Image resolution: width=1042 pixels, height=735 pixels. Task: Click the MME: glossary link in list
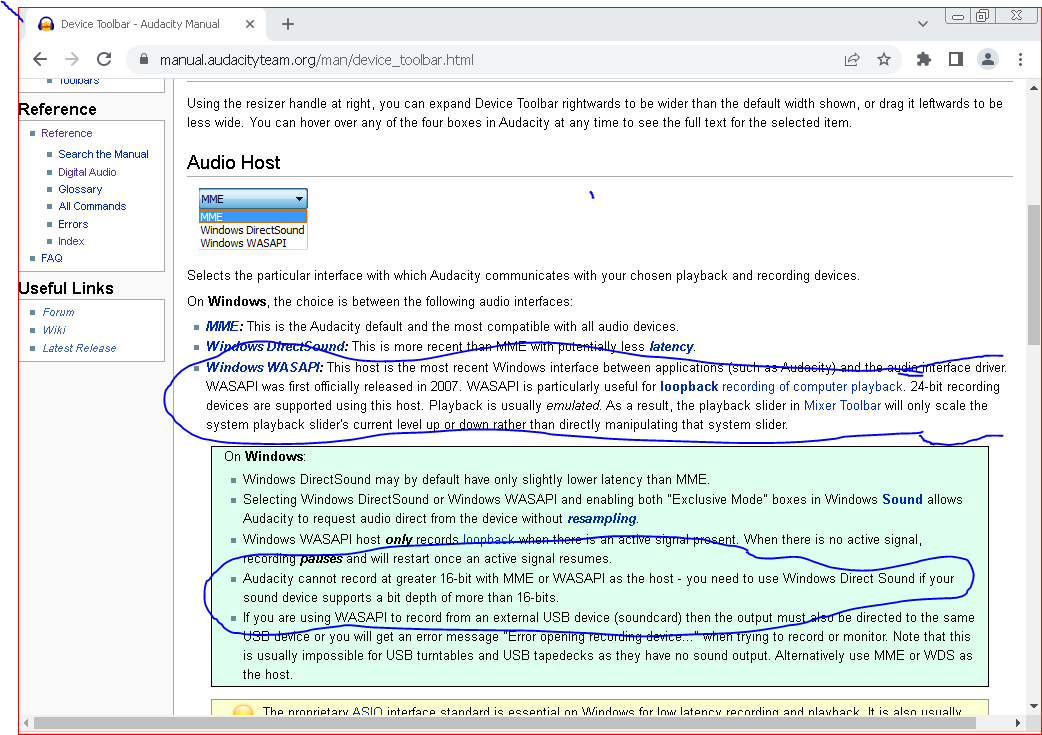coord(224,326)
